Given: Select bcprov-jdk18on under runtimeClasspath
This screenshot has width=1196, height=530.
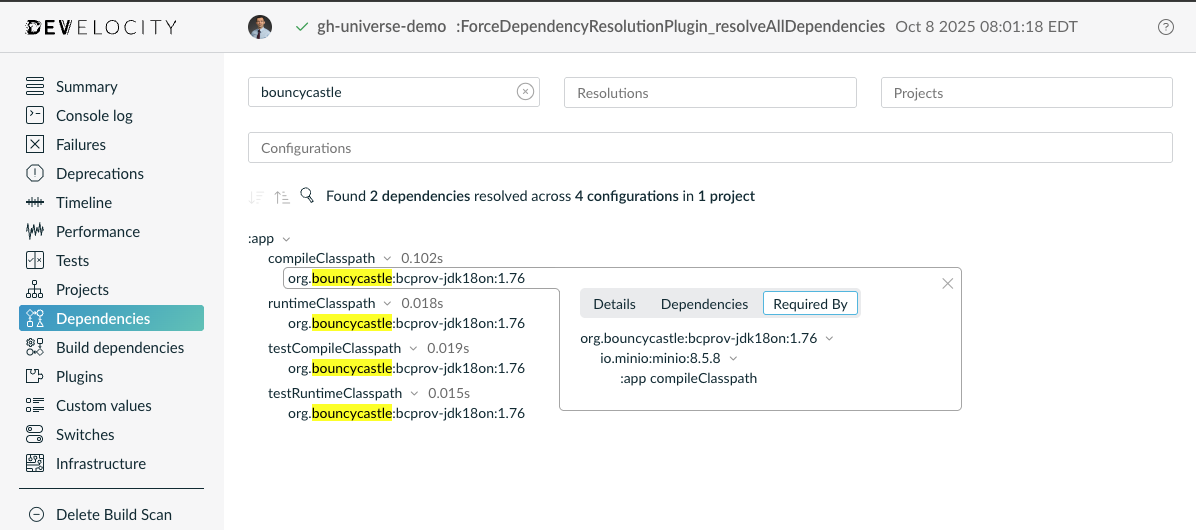Looking at the screenshot, I should click(406, 323).
